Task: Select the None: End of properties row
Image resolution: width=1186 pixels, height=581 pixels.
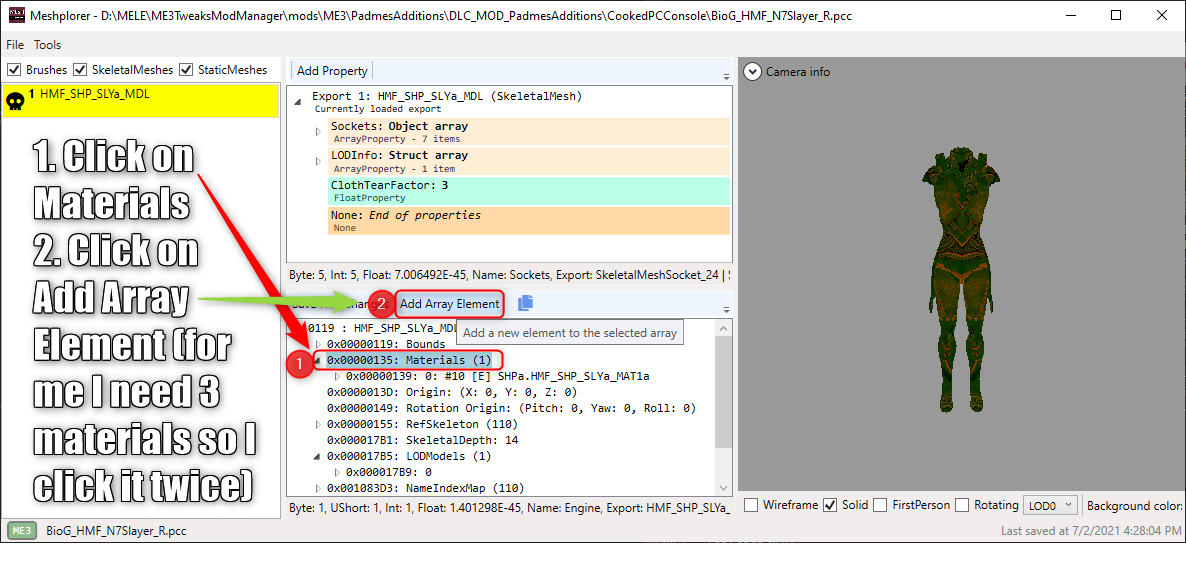Action: point(529,220)
